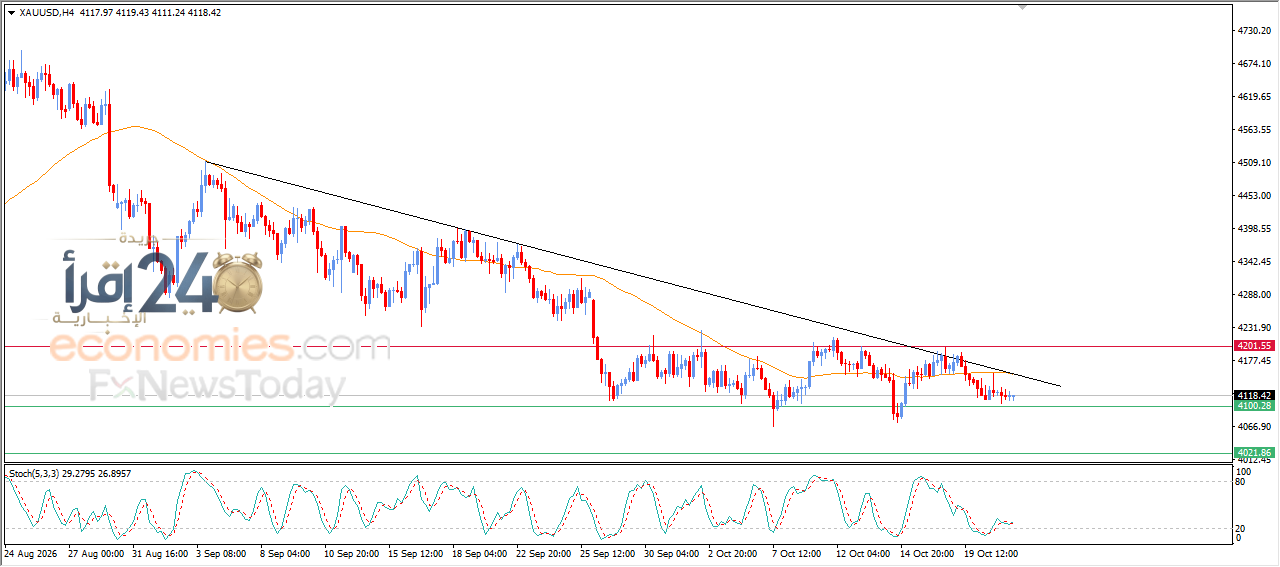Click the 20 level on Stochastic scale
The width and height of the screenshot is (1280, 567).
point(1241,528)
